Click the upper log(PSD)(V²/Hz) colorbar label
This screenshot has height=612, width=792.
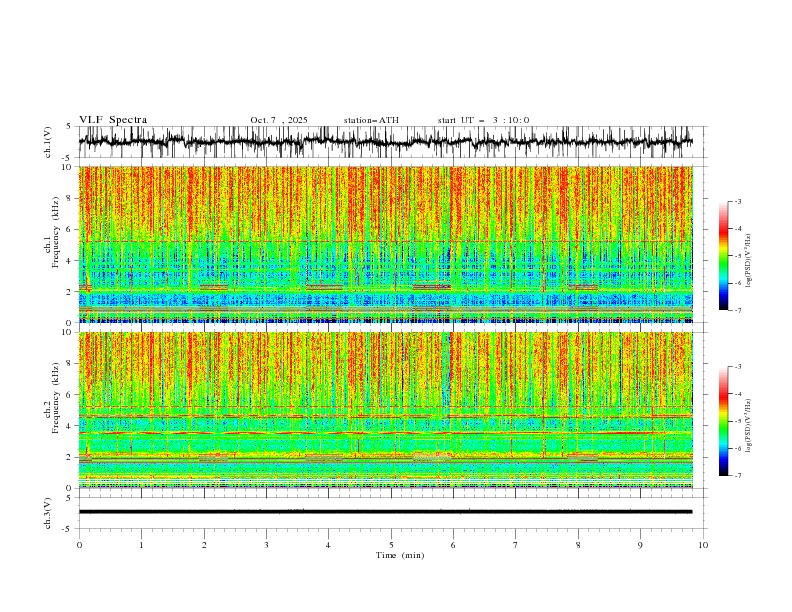coord(748,261)
